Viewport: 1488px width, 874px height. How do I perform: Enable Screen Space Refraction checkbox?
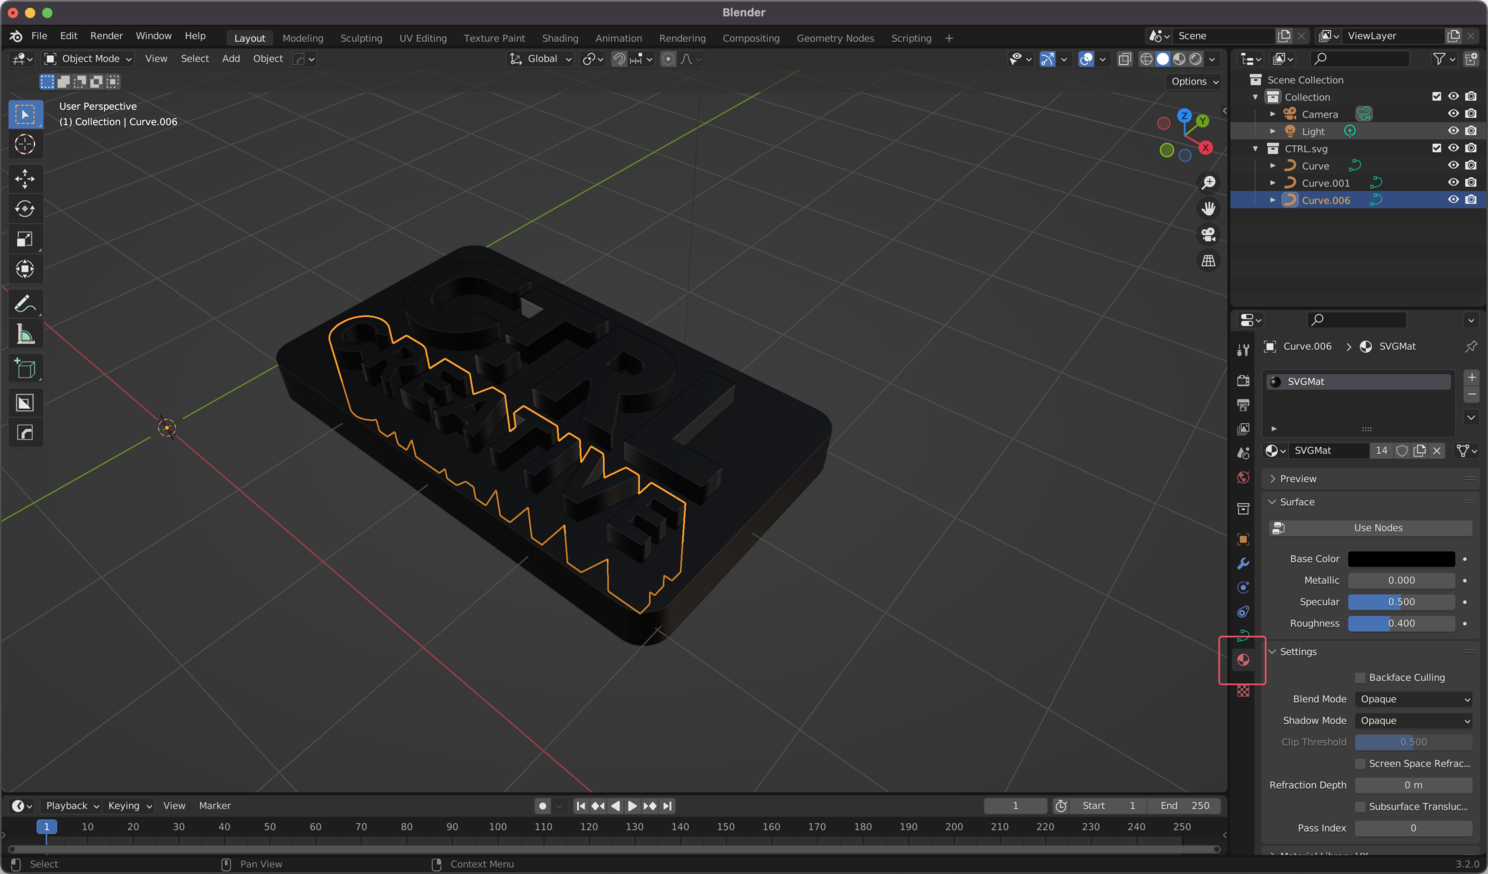1360,764
